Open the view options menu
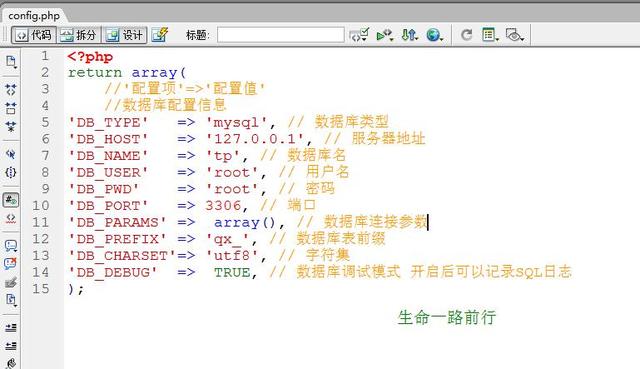 tap(490, 35)
